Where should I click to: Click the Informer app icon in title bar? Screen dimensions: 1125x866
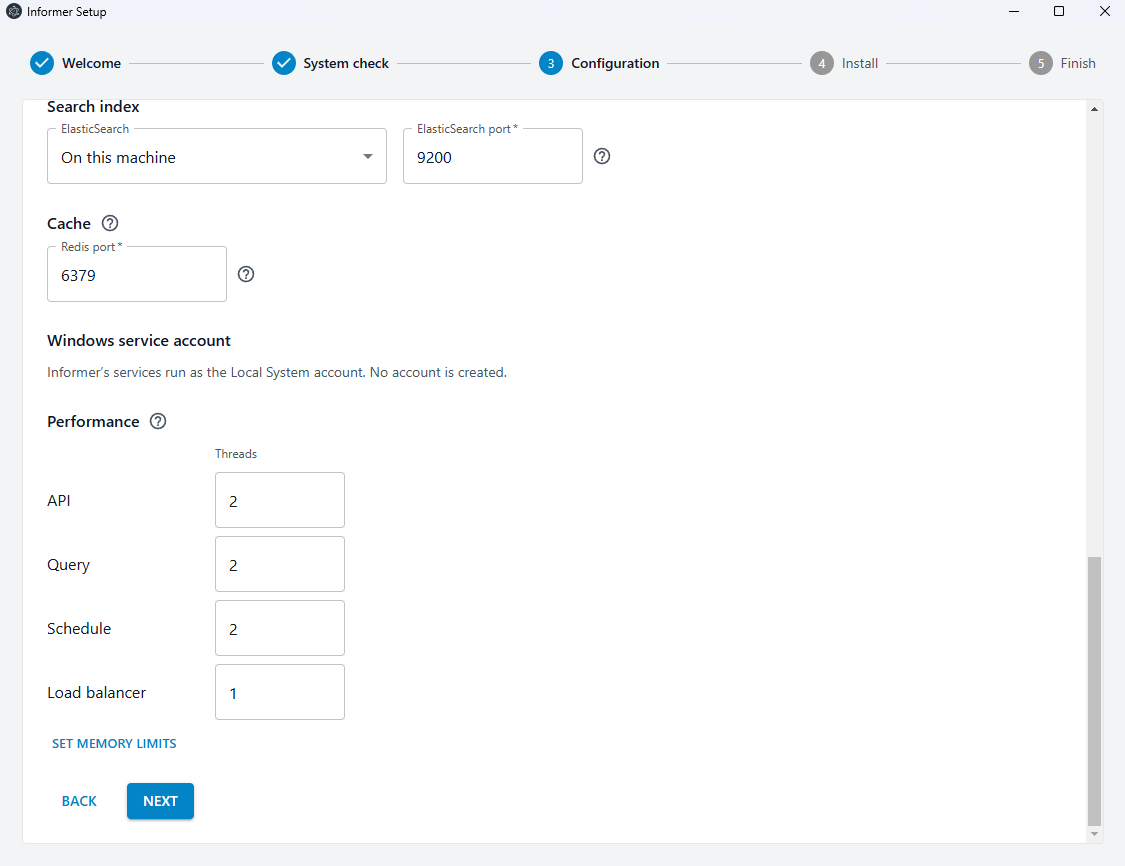click(x=14, y=11)
